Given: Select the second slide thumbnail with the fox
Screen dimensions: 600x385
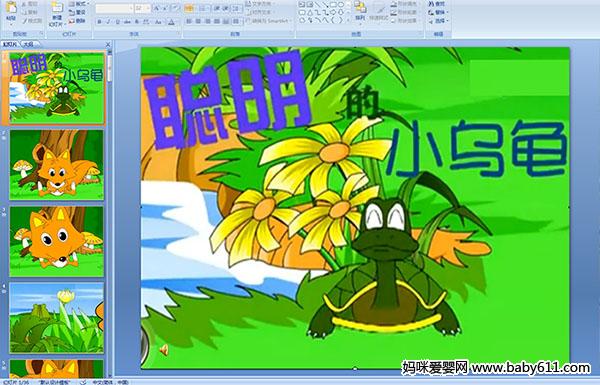Looking at the screenshot, I should [57, 165].
